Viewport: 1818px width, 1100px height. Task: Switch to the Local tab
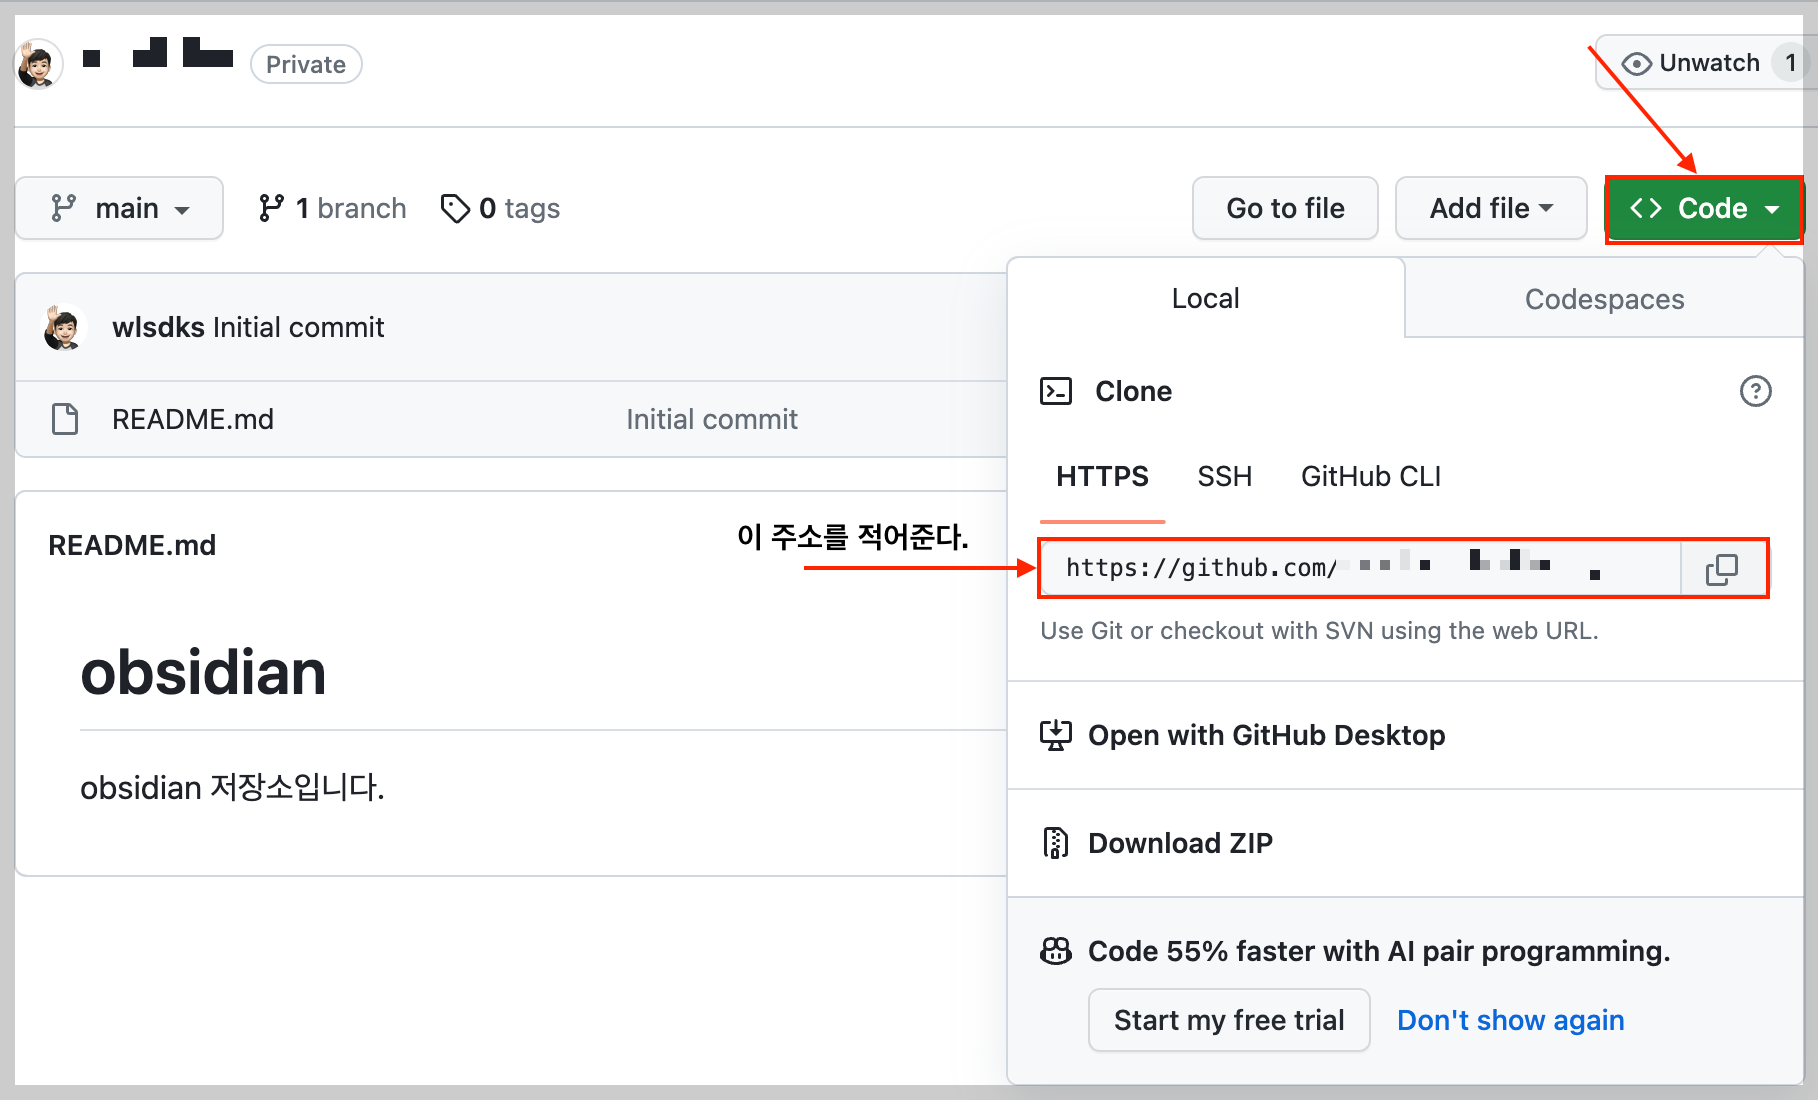coord(1205,298)
